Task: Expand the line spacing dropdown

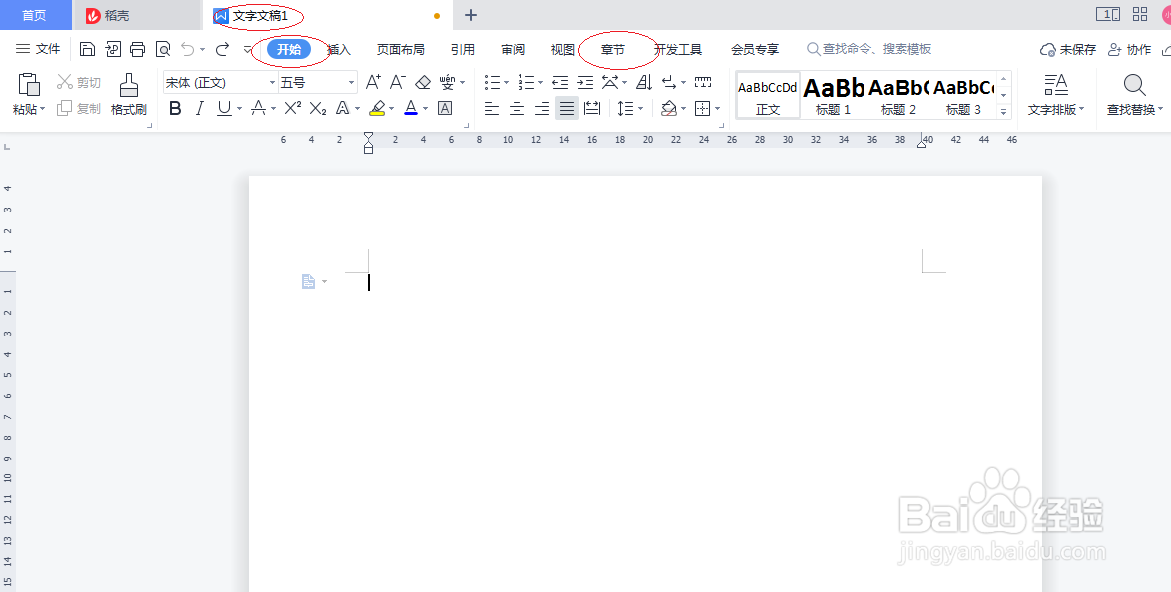Action: coord(640,109)
